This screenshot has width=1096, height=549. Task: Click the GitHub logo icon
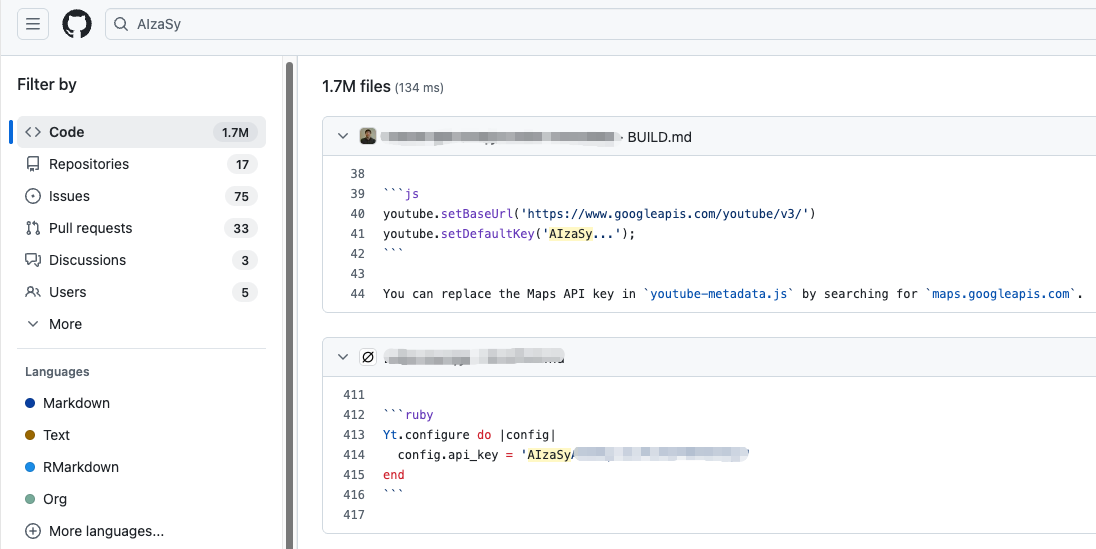[x=77, y=24]
